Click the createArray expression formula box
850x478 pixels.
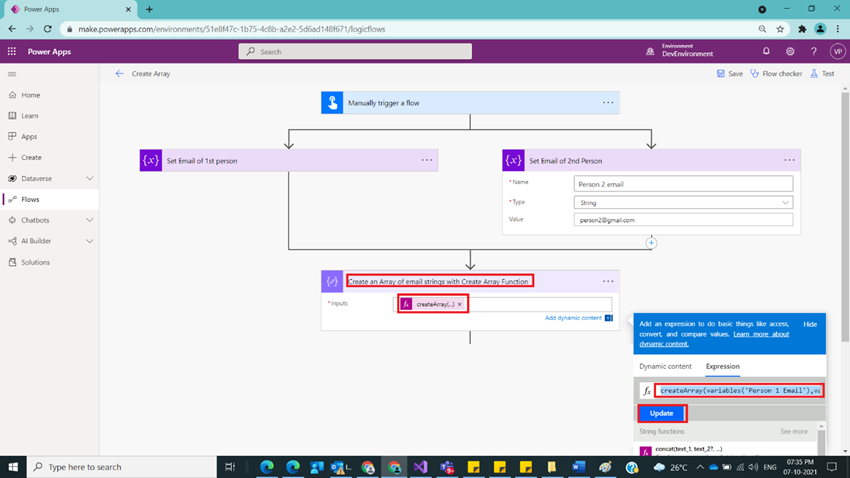pyautogui.click(x=740, y=390)
